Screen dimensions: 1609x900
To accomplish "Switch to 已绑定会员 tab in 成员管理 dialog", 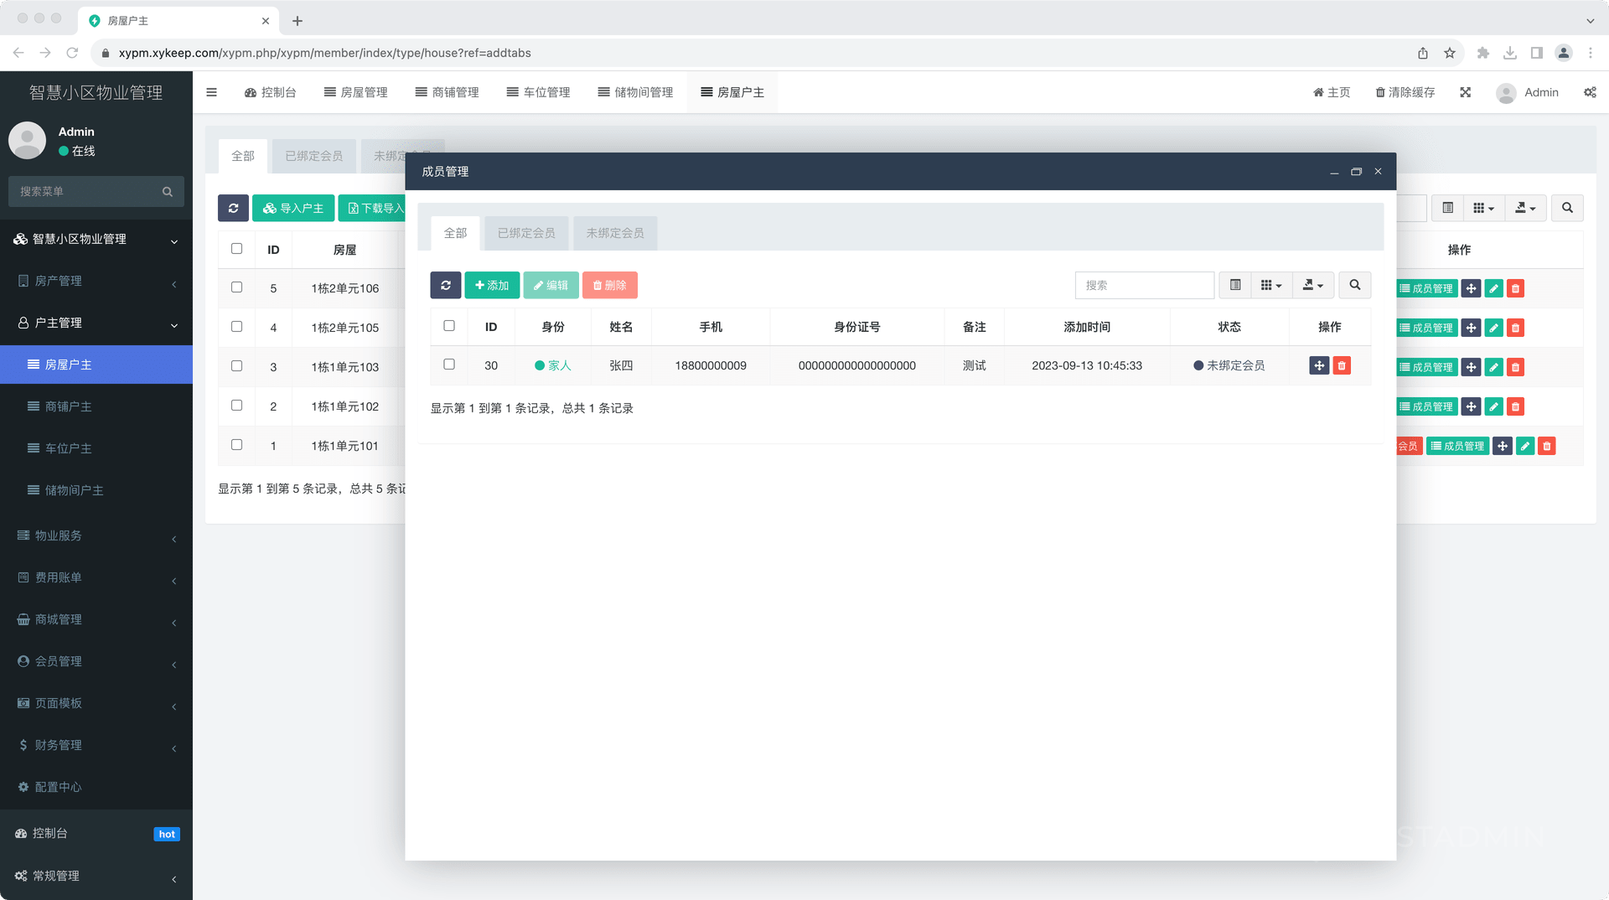I will [526, 233].
